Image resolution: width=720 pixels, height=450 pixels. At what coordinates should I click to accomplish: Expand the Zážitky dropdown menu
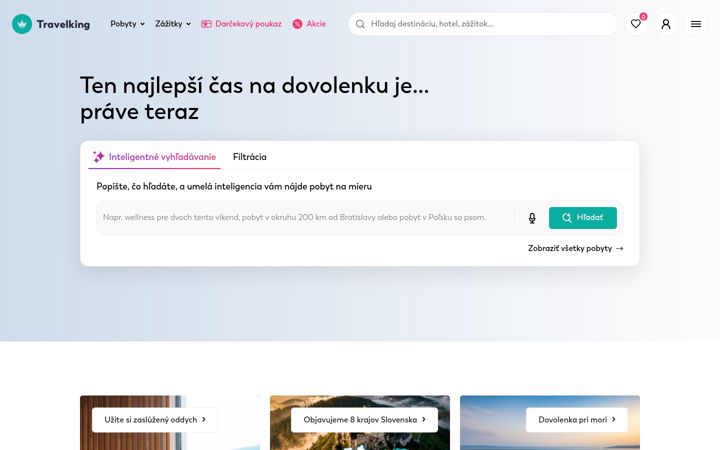click(x=173, y=24)
